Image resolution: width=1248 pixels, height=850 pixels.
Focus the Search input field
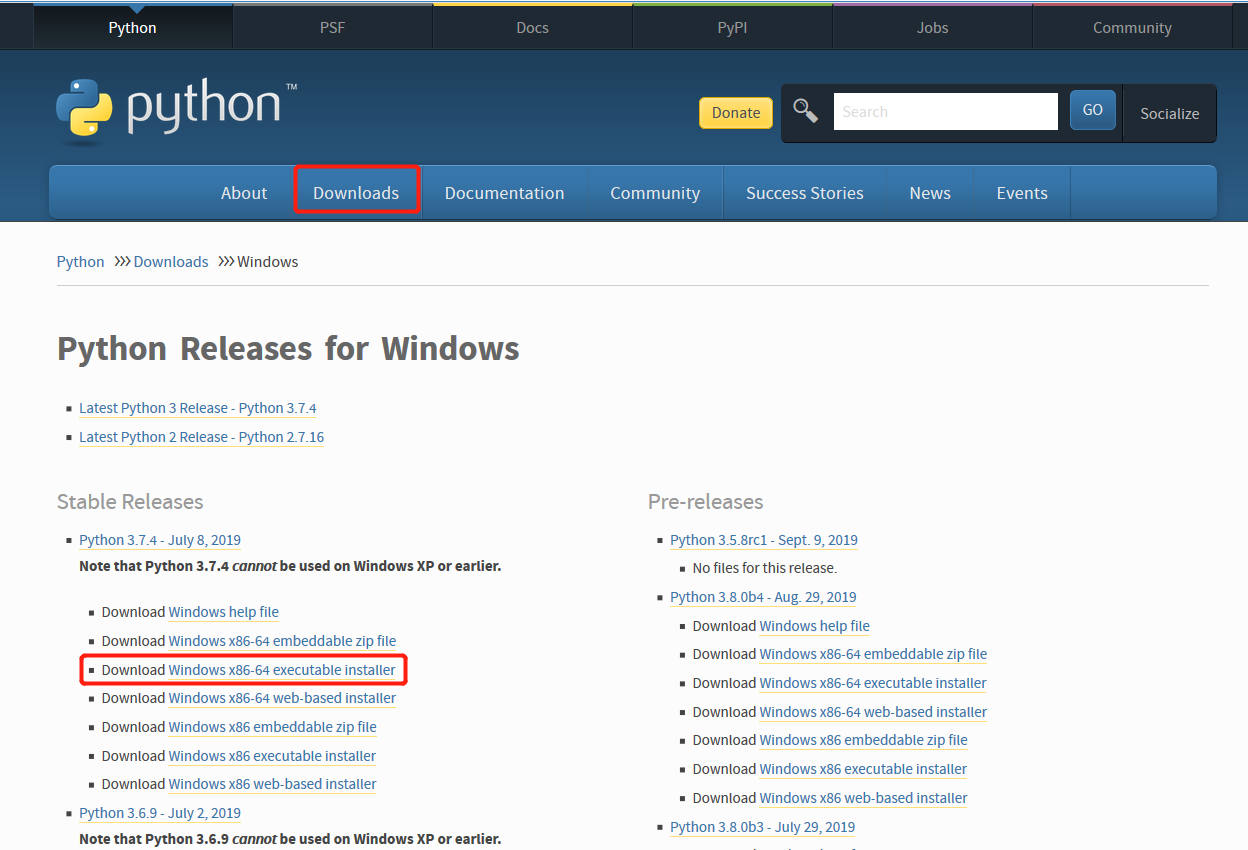coord(945,112)
